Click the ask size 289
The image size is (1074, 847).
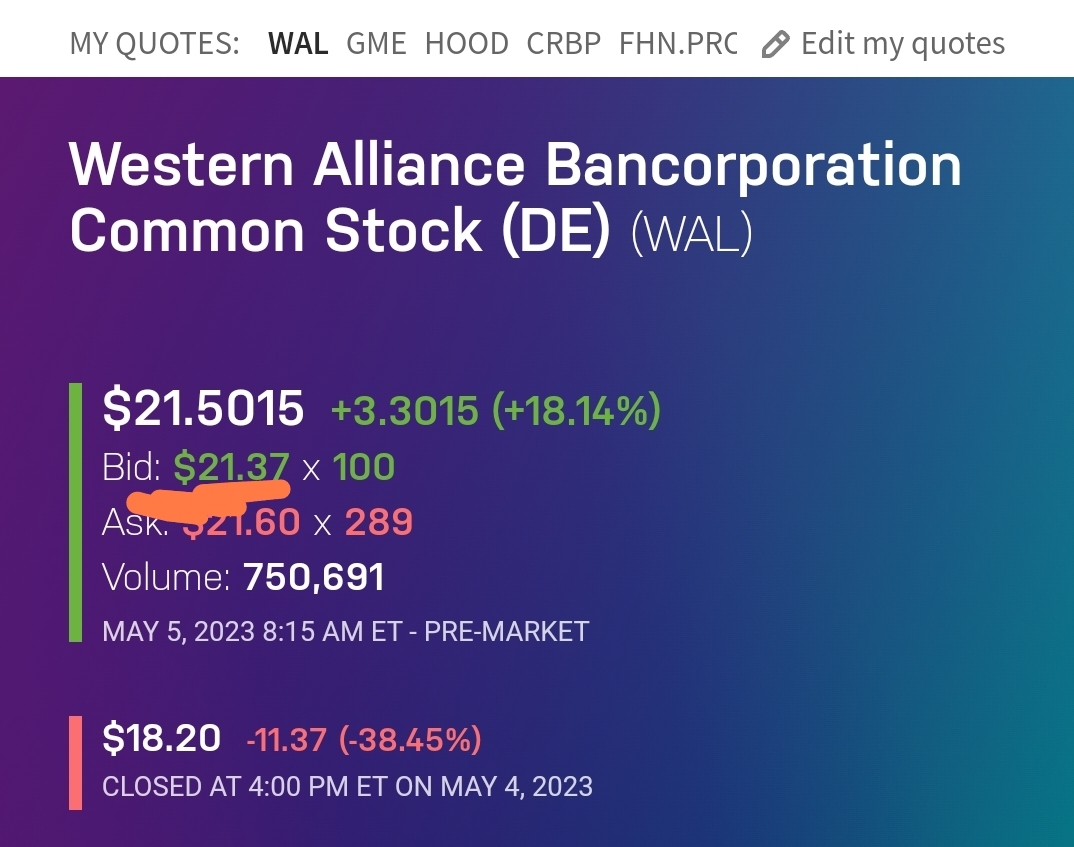[x=378, y=522]
